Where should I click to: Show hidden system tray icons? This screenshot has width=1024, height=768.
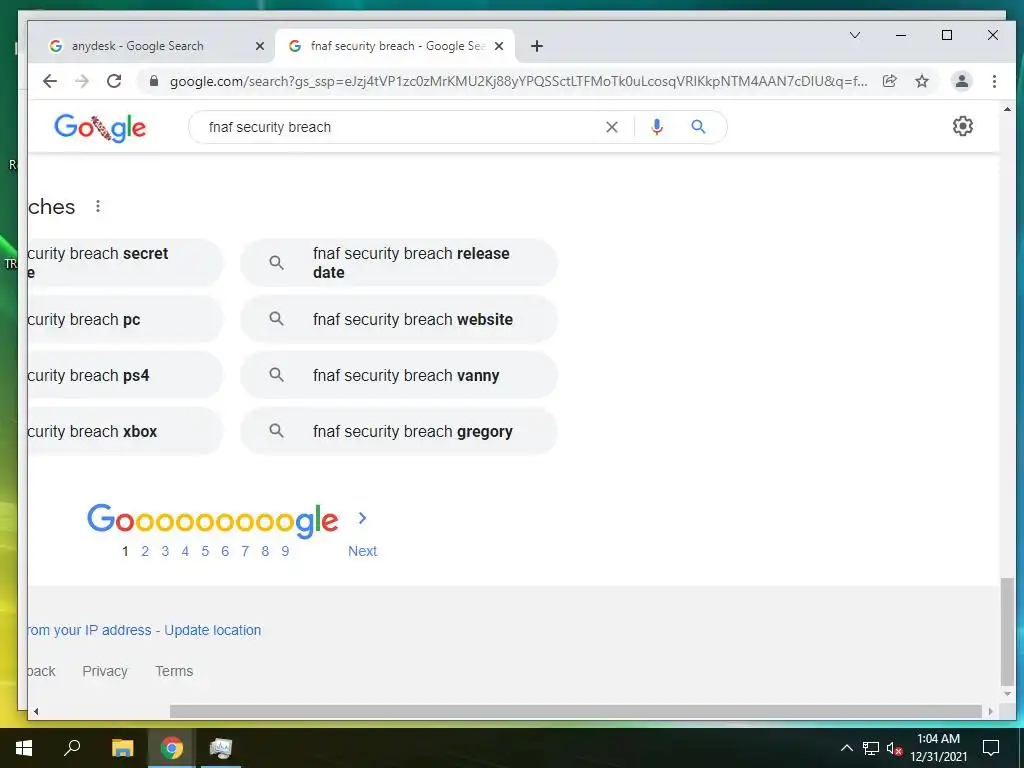click(846, 748)
